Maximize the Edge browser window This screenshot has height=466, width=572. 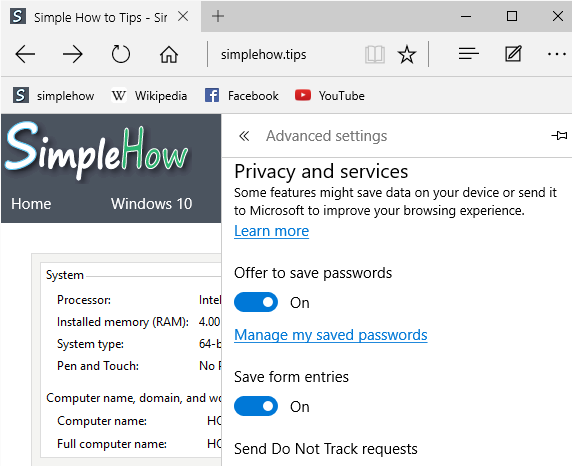tap(512, 16)
